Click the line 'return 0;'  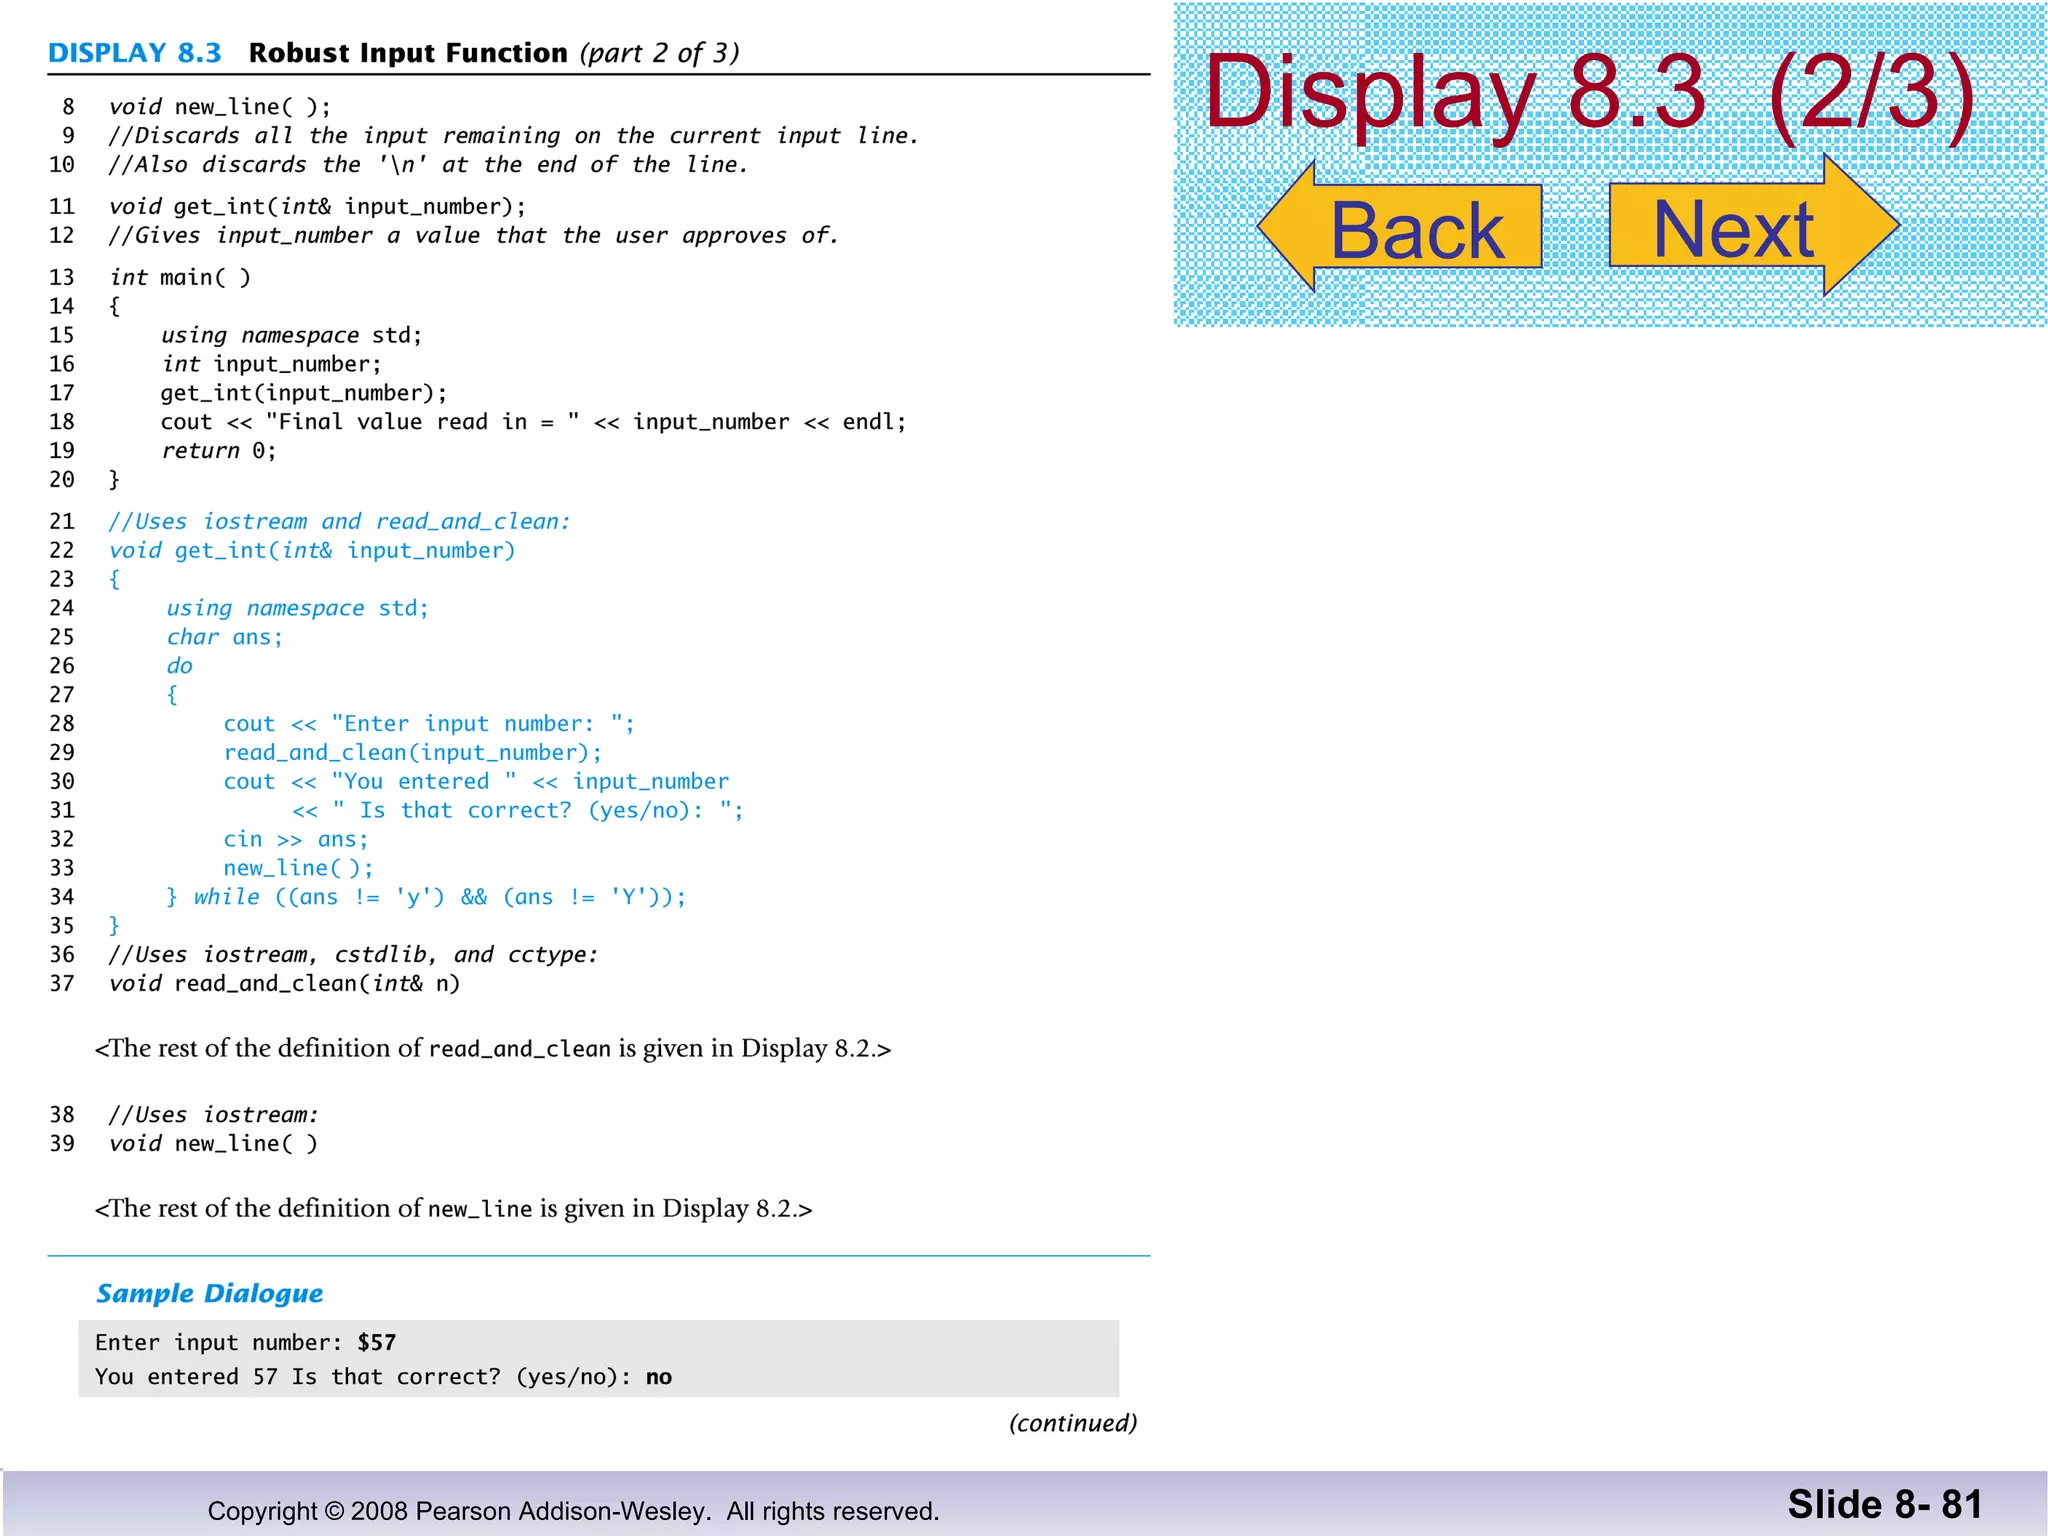(x=219, y=451)
